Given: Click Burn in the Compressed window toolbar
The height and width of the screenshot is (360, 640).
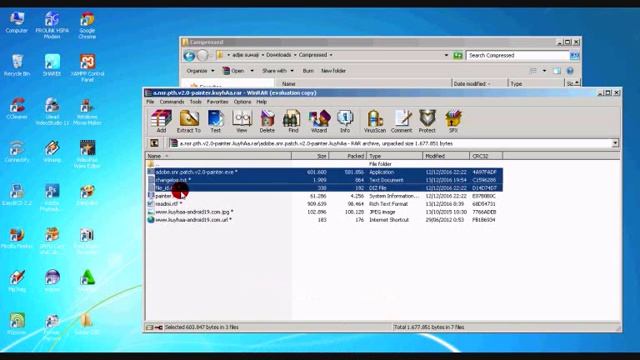Looking at the screenshot, I should (x=308, y=71).
